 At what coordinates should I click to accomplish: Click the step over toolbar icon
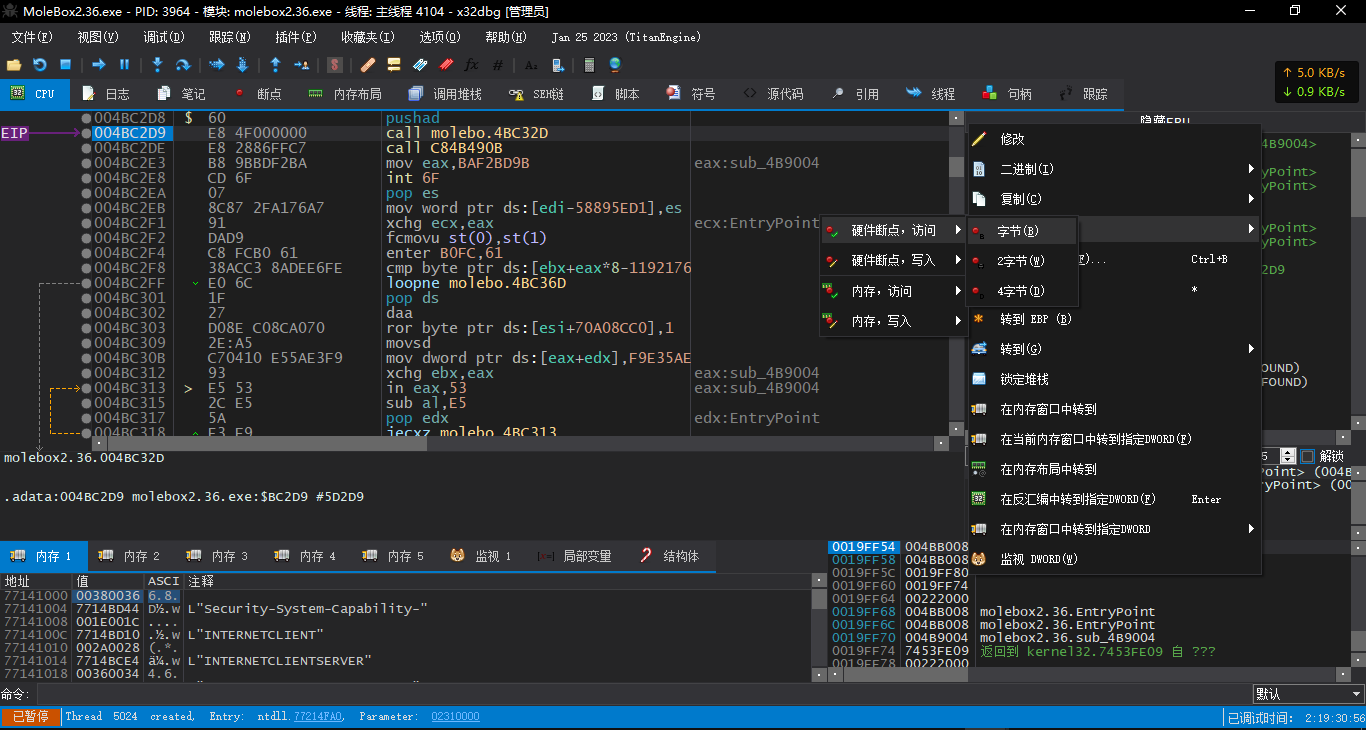(183, 65)
